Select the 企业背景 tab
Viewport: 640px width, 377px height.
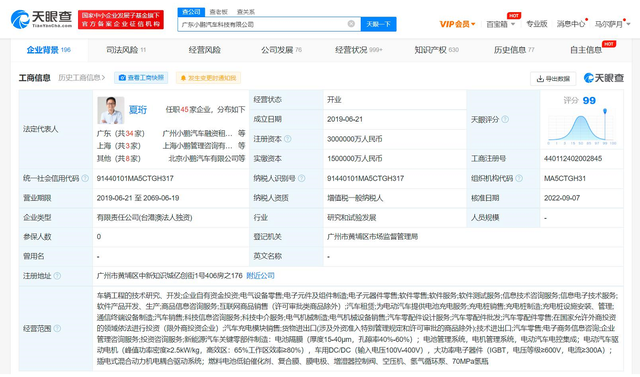[x=49, y=50]
